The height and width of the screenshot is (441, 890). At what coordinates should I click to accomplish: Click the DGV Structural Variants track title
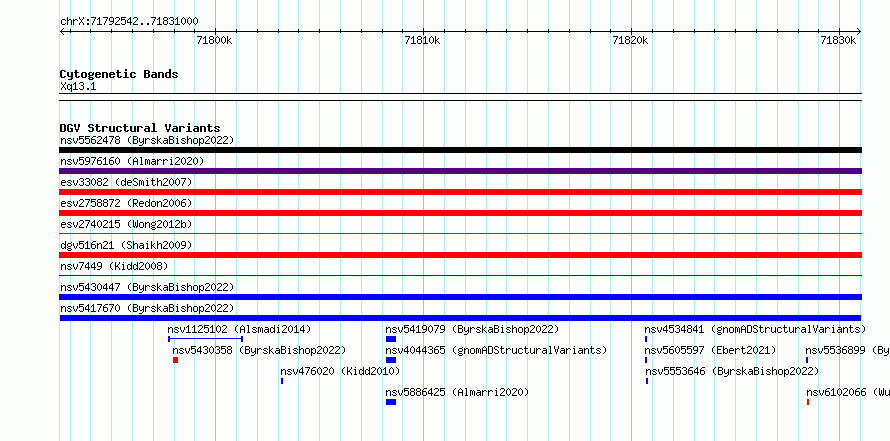pos(140,128)
